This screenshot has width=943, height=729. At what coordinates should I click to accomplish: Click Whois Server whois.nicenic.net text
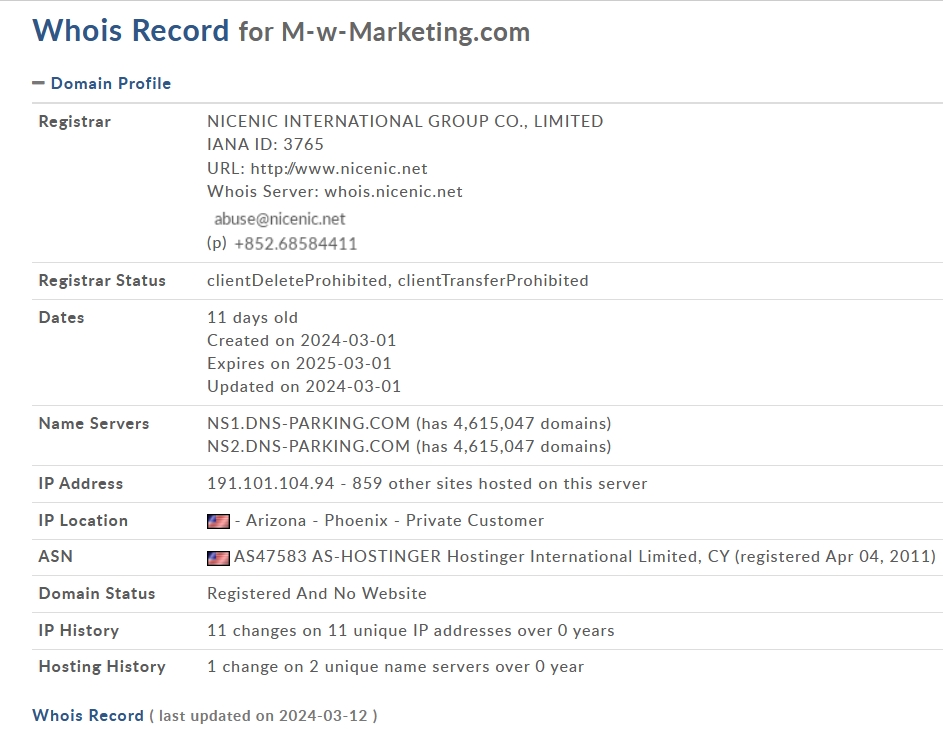[x=335, y=191]
